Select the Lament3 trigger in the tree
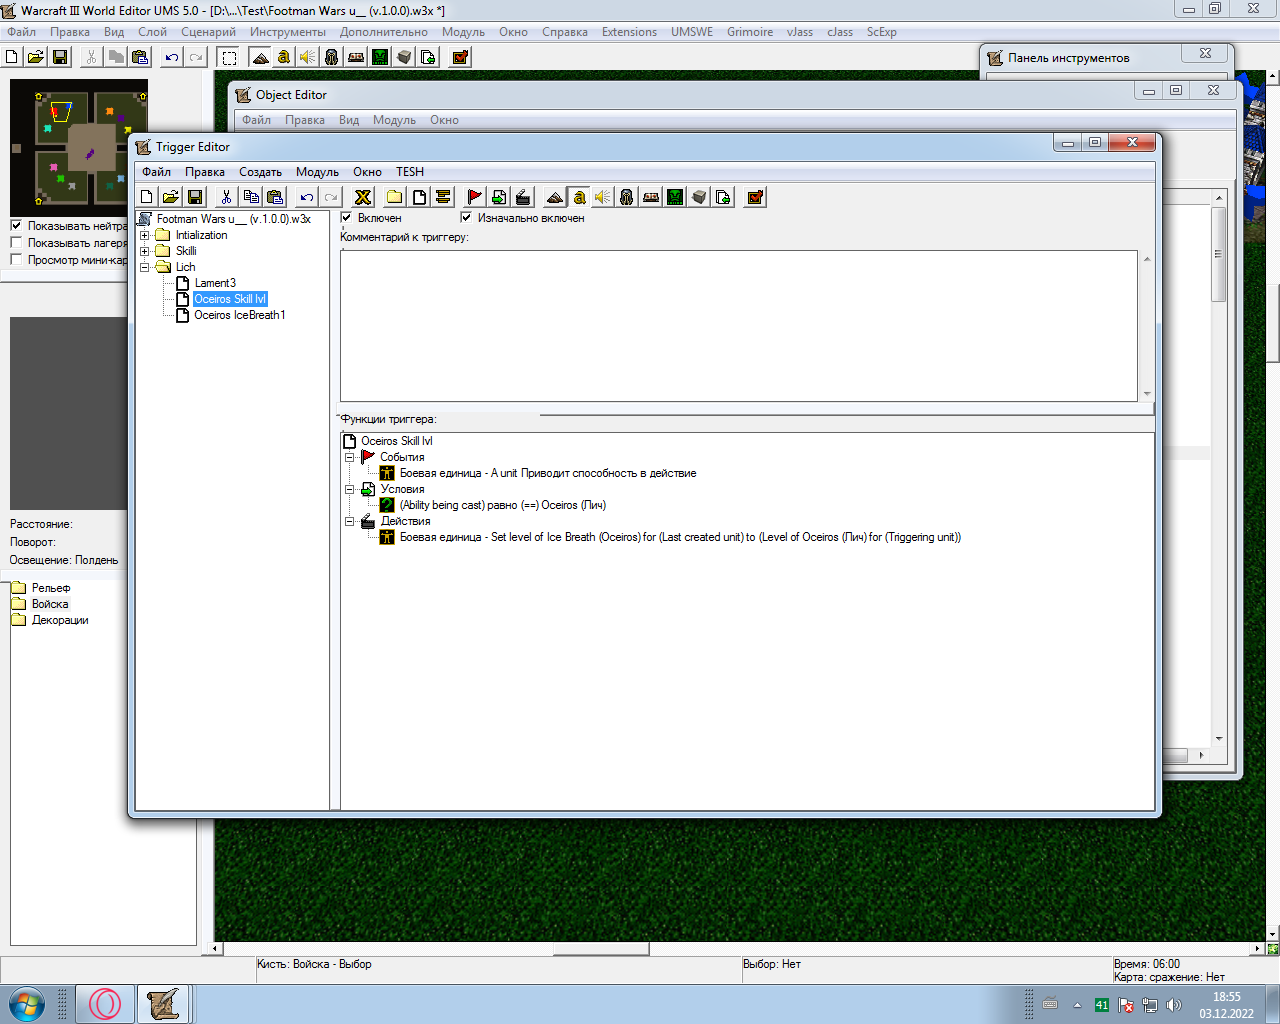Image resolution: width=1280 pixels, height=1024 pixels. (x=215, y=283)
